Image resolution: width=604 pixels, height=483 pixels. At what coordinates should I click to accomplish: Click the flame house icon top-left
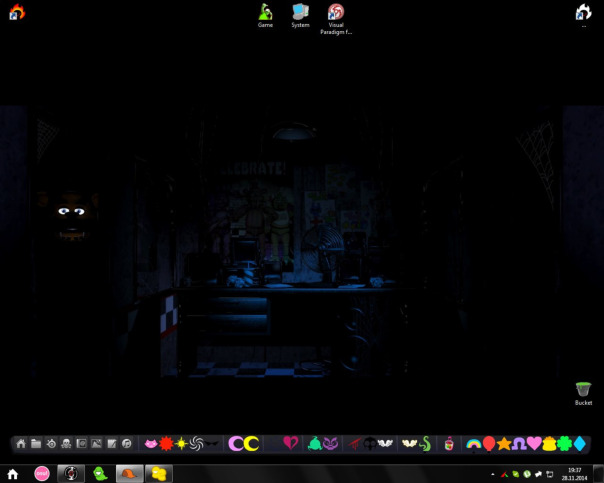[16, 12]
